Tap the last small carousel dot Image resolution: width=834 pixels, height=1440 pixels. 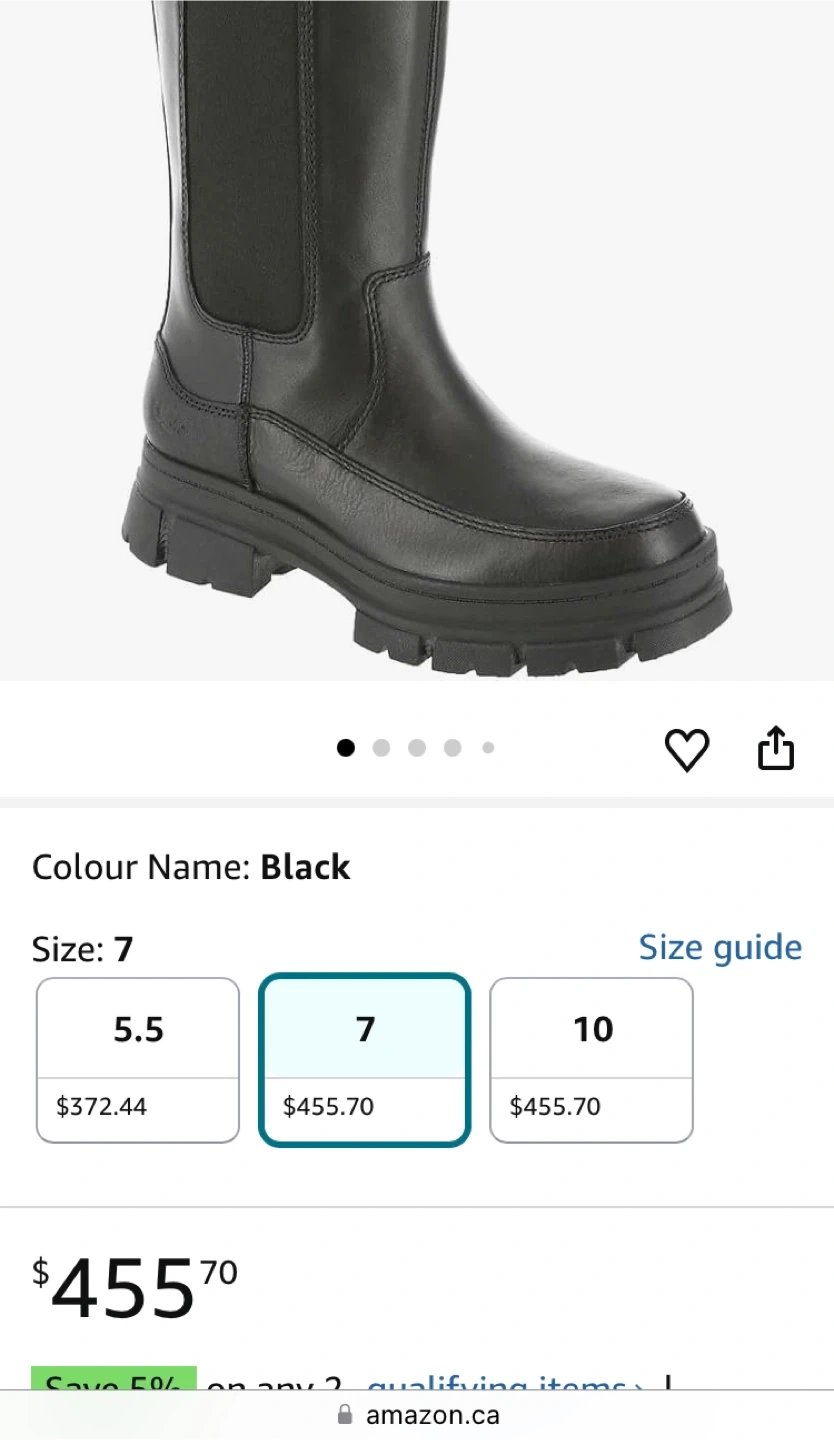488,748
